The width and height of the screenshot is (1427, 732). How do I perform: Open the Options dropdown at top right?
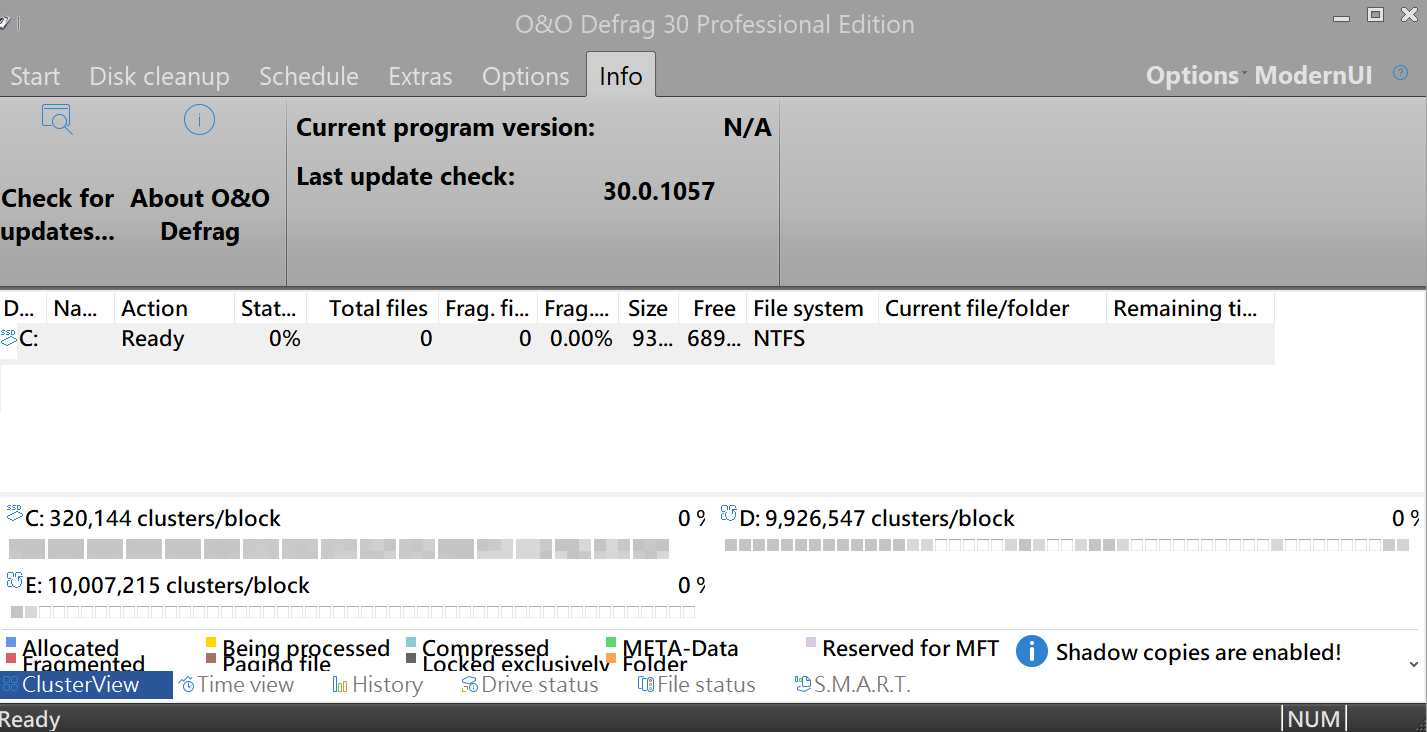[x=1192, y=76]
